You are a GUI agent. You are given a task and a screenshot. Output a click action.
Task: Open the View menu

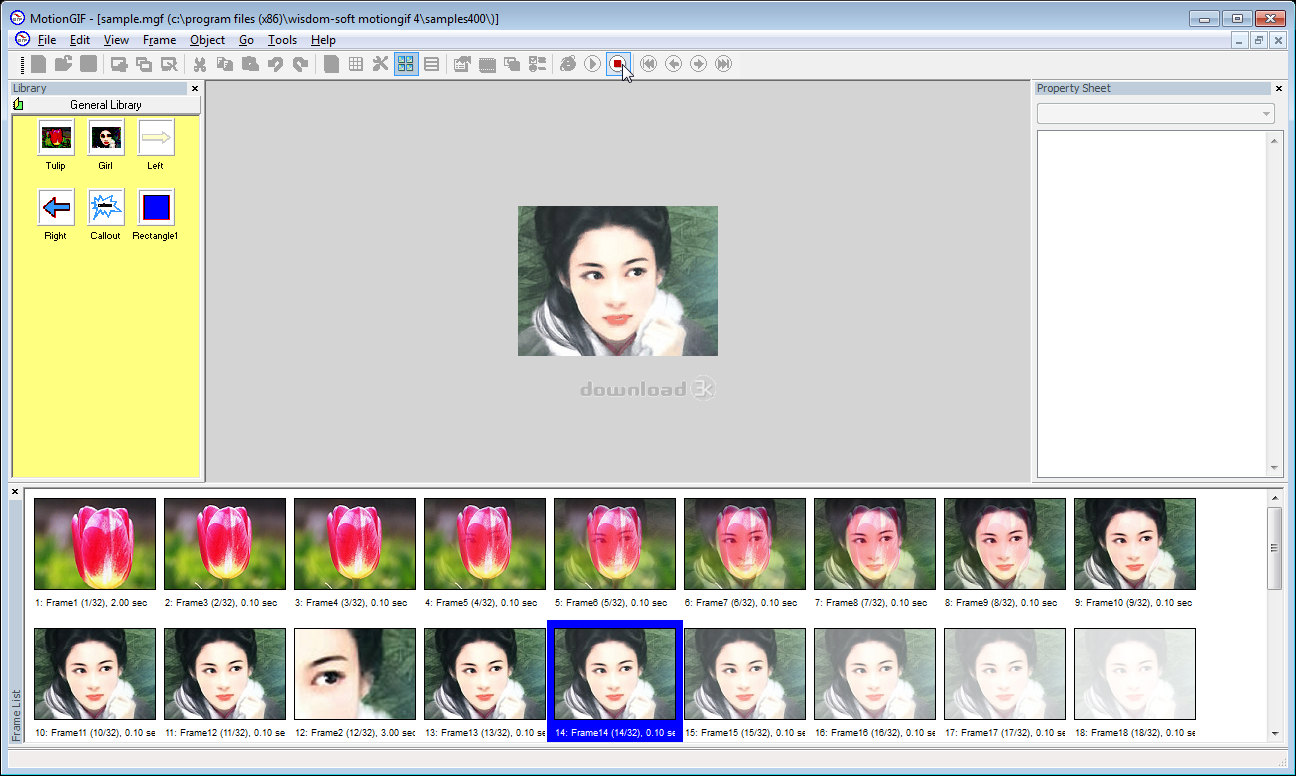[x=116, y=40]
